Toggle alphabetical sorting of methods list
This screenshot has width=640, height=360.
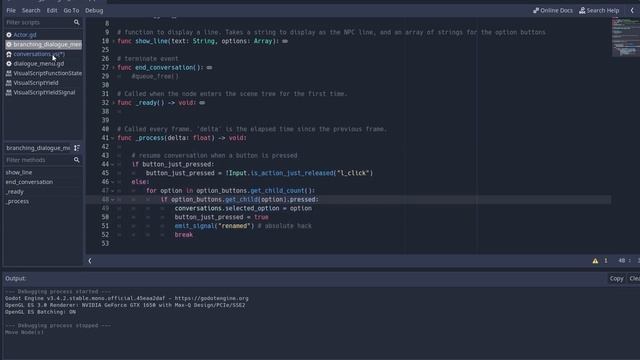pyautogui.click(x=77, y=148)
